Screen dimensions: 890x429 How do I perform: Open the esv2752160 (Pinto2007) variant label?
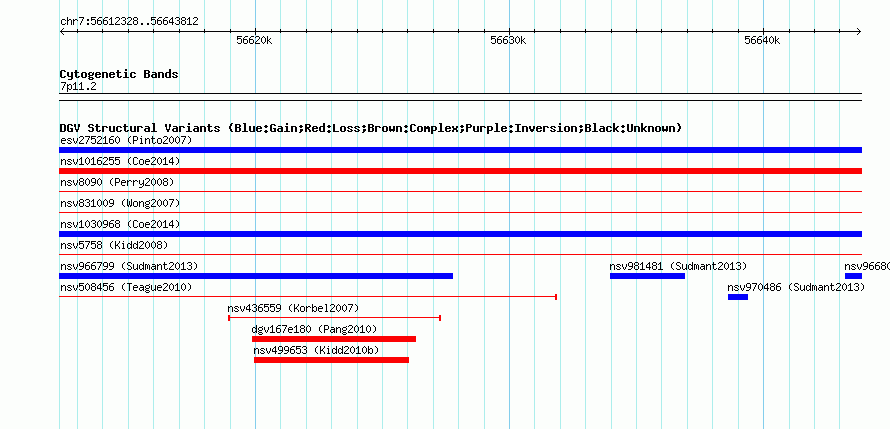click(126, 140)
